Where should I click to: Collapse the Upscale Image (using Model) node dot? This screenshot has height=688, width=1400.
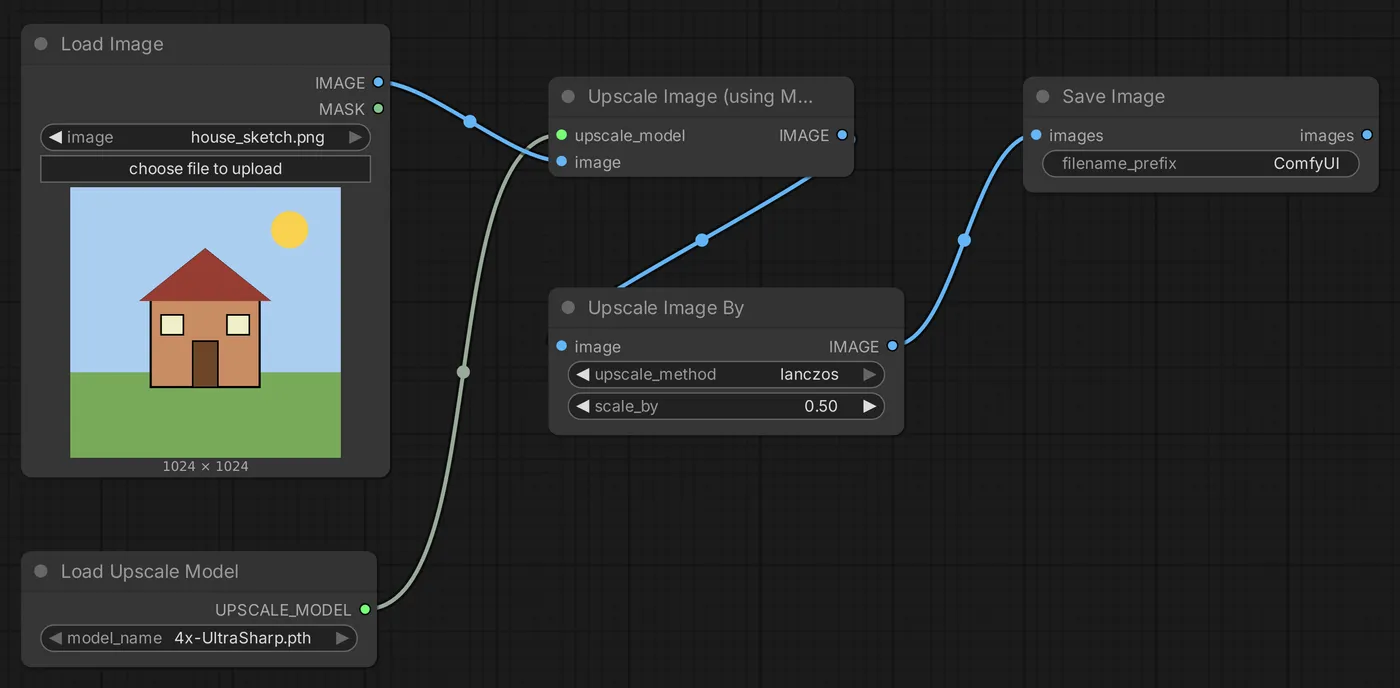pos(568,97)
